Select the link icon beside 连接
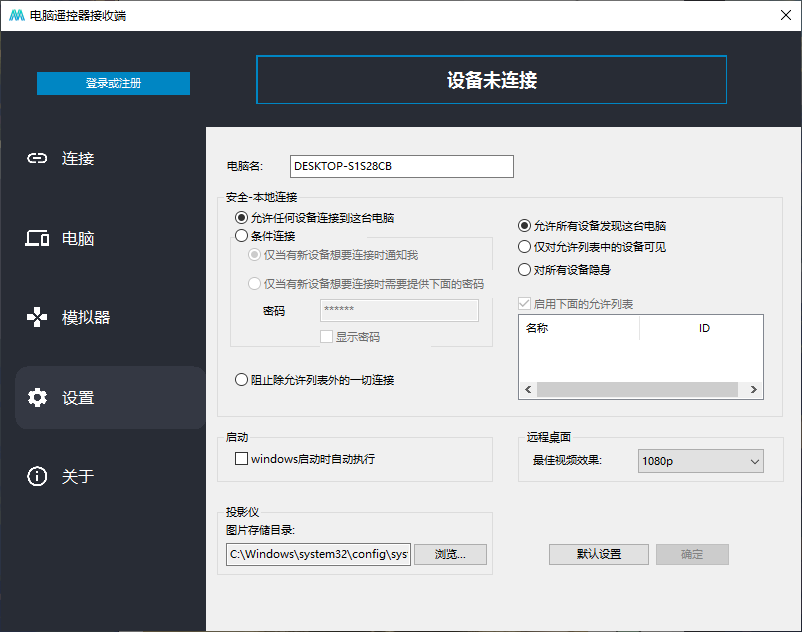Viewport: 802px width, 632px height. (37, 158)
